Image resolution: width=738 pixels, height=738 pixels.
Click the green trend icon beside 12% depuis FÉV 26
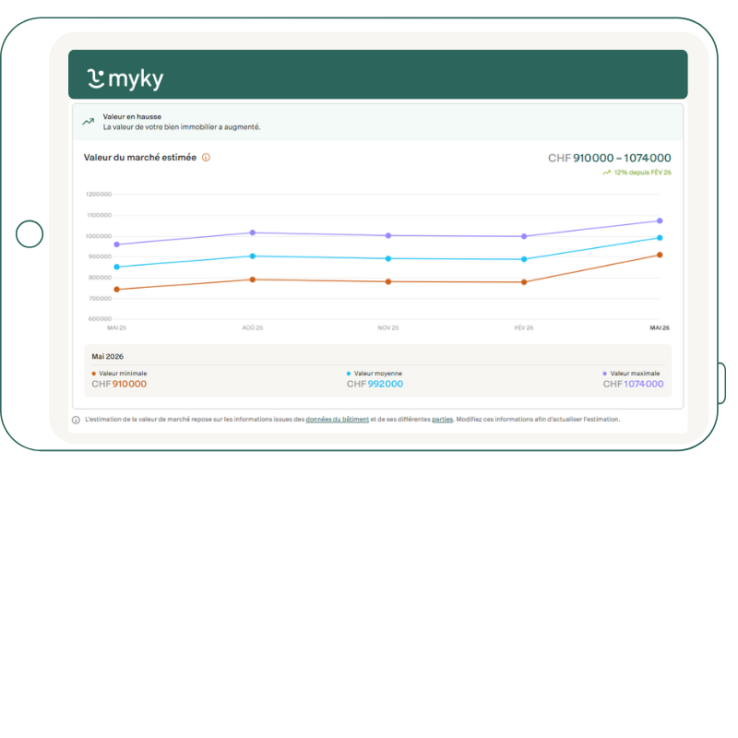pos(607,173)
